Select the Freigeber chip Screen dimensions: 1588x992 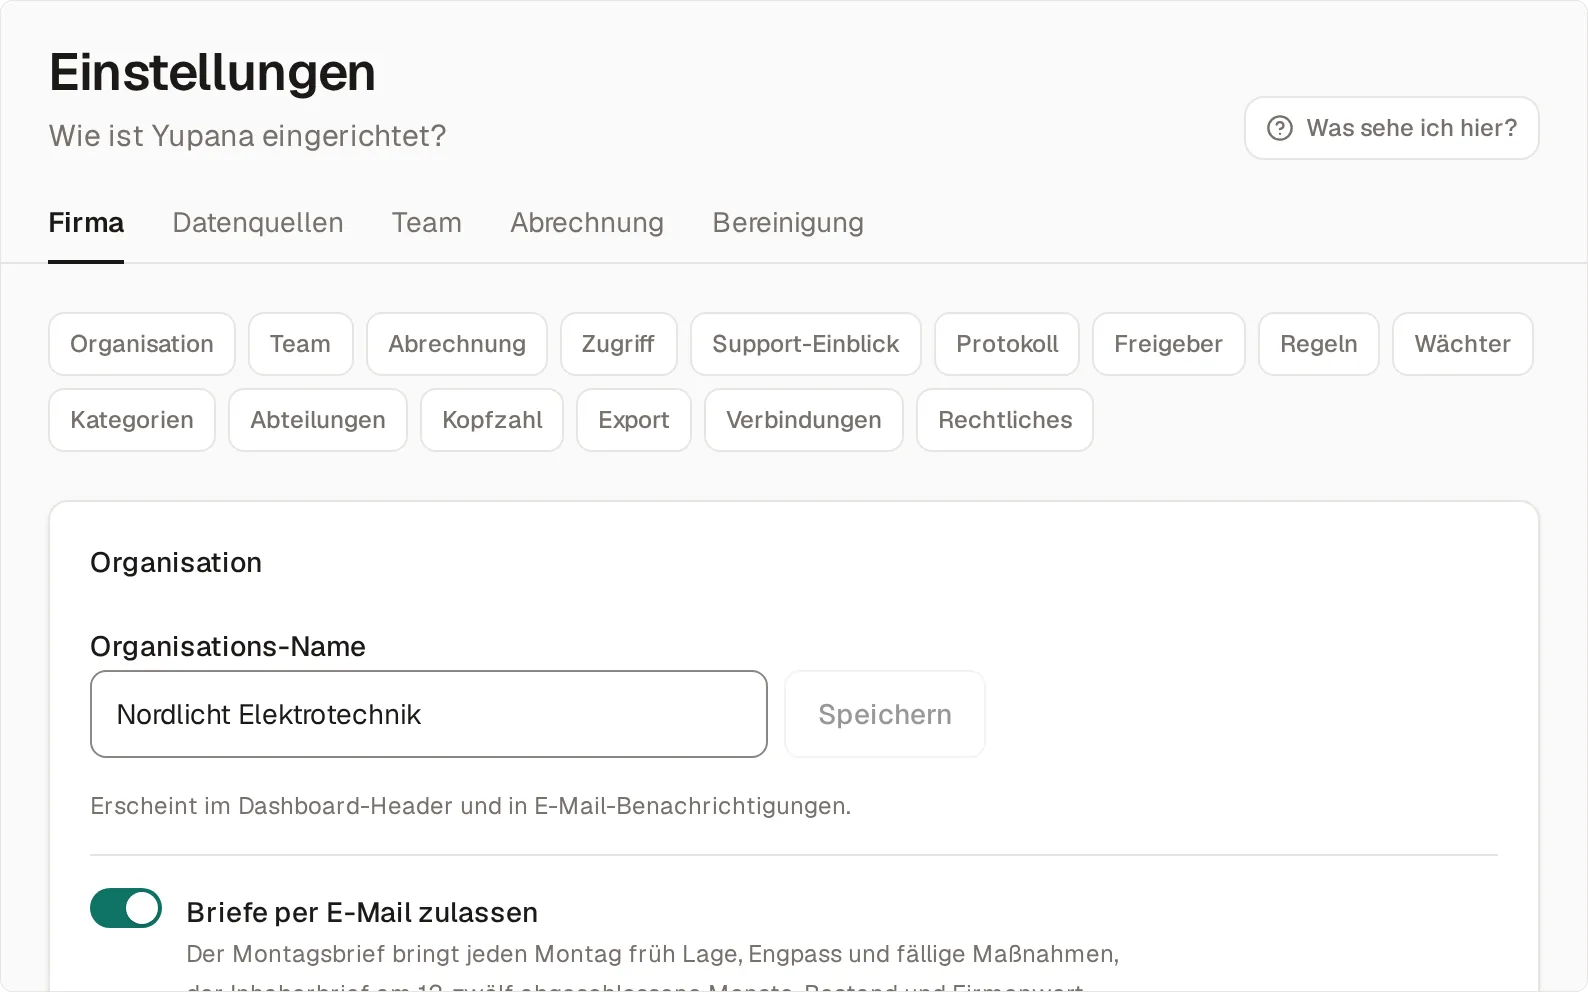click(x=1169, y=344)
